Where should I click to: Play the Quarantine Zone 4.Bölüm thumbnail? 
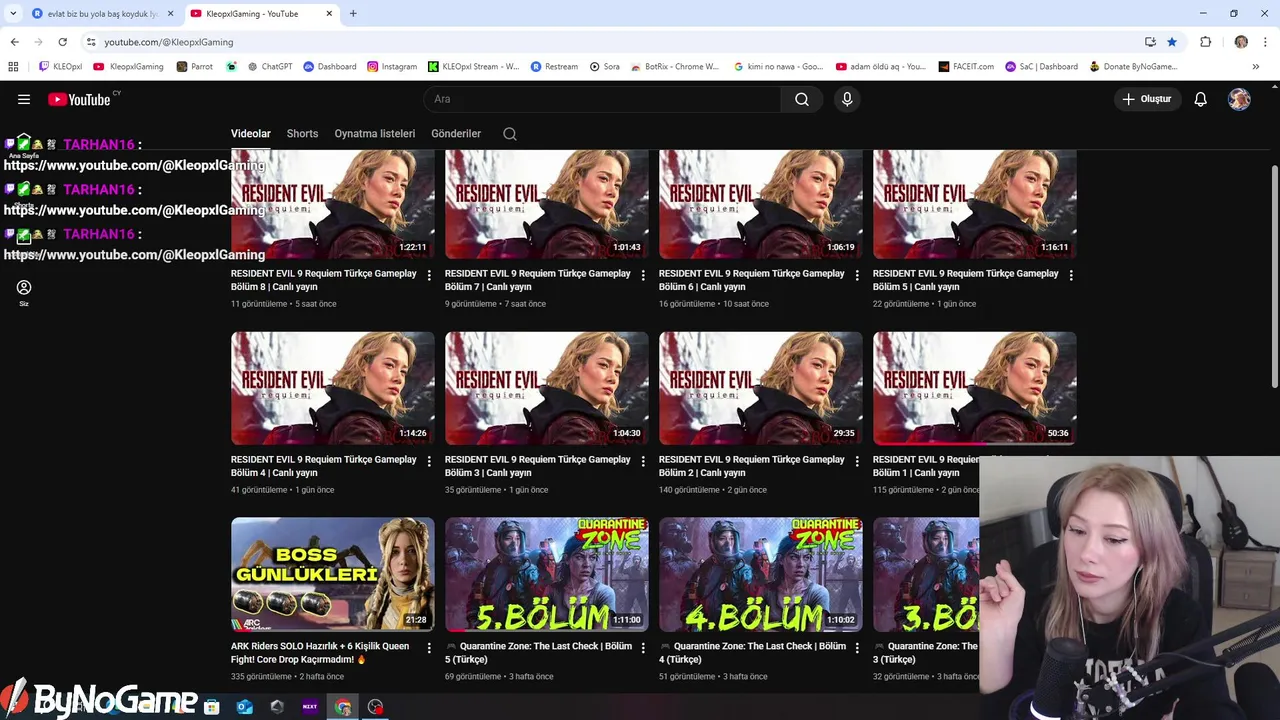(x=761, y=574)
